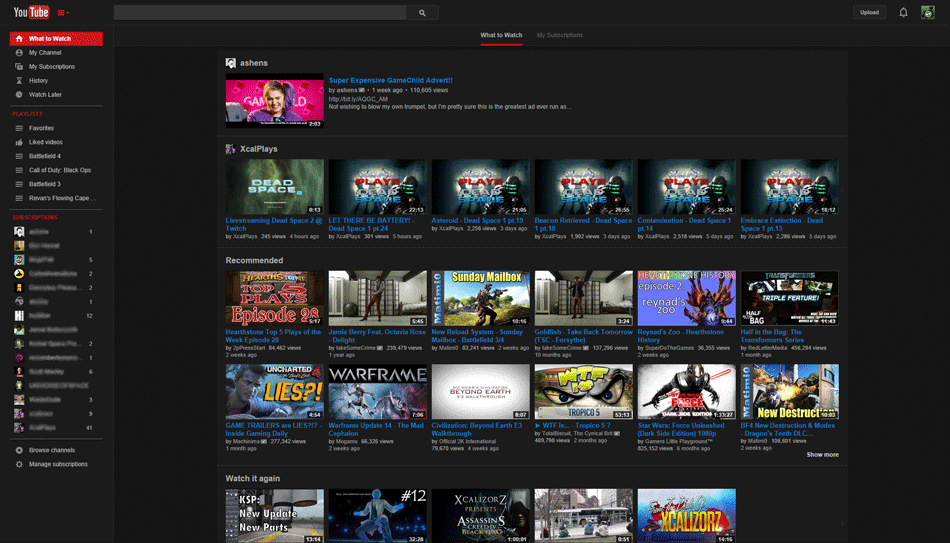Image resolution: width=950 pixels, height=543 pixels.
Task: Open Contamination - Dead Space 1 pt.14
Action: point(684,224)
